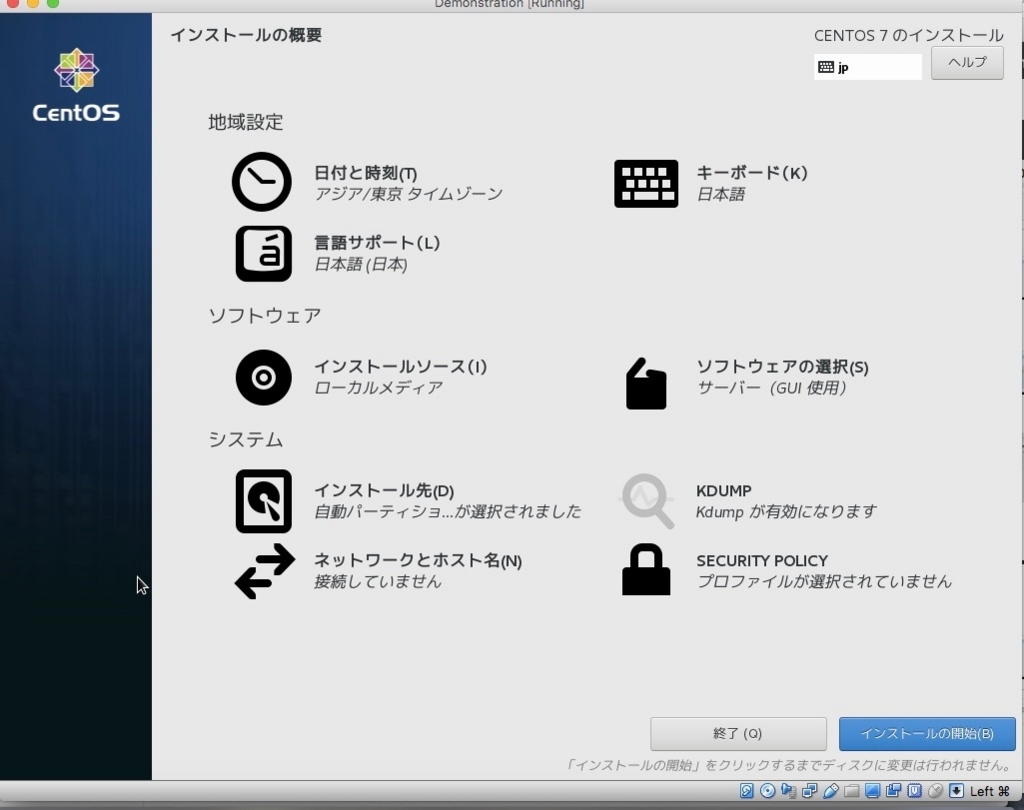Click the CentOS logo in sidebar

(x=76, y=85)
